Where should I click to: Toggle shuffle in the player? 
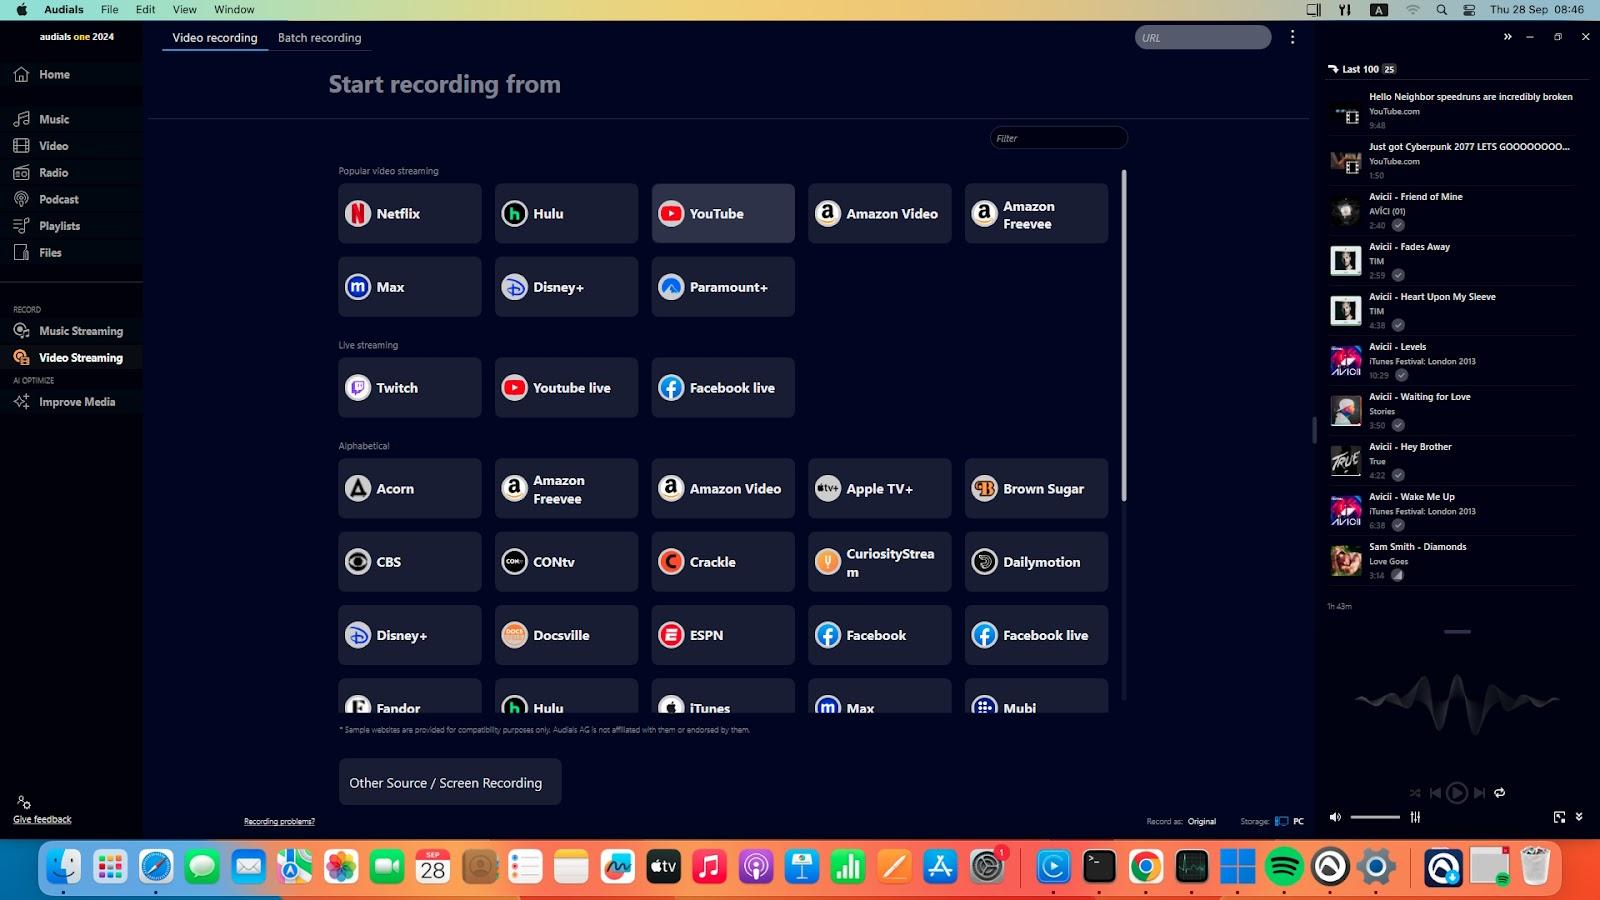pyautogui.click(x=1415, y=793)
